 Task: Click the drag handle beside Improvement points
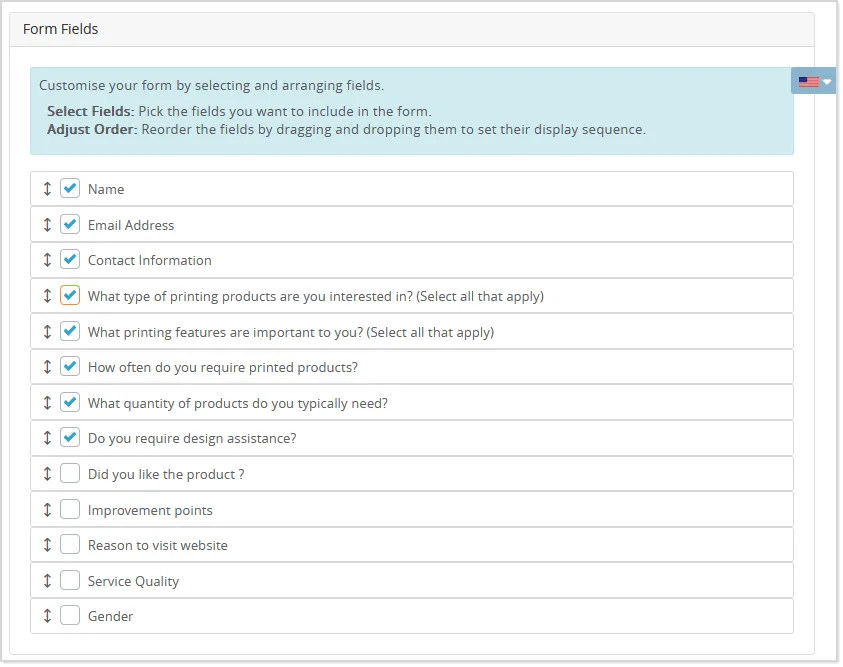pos(47,510)
